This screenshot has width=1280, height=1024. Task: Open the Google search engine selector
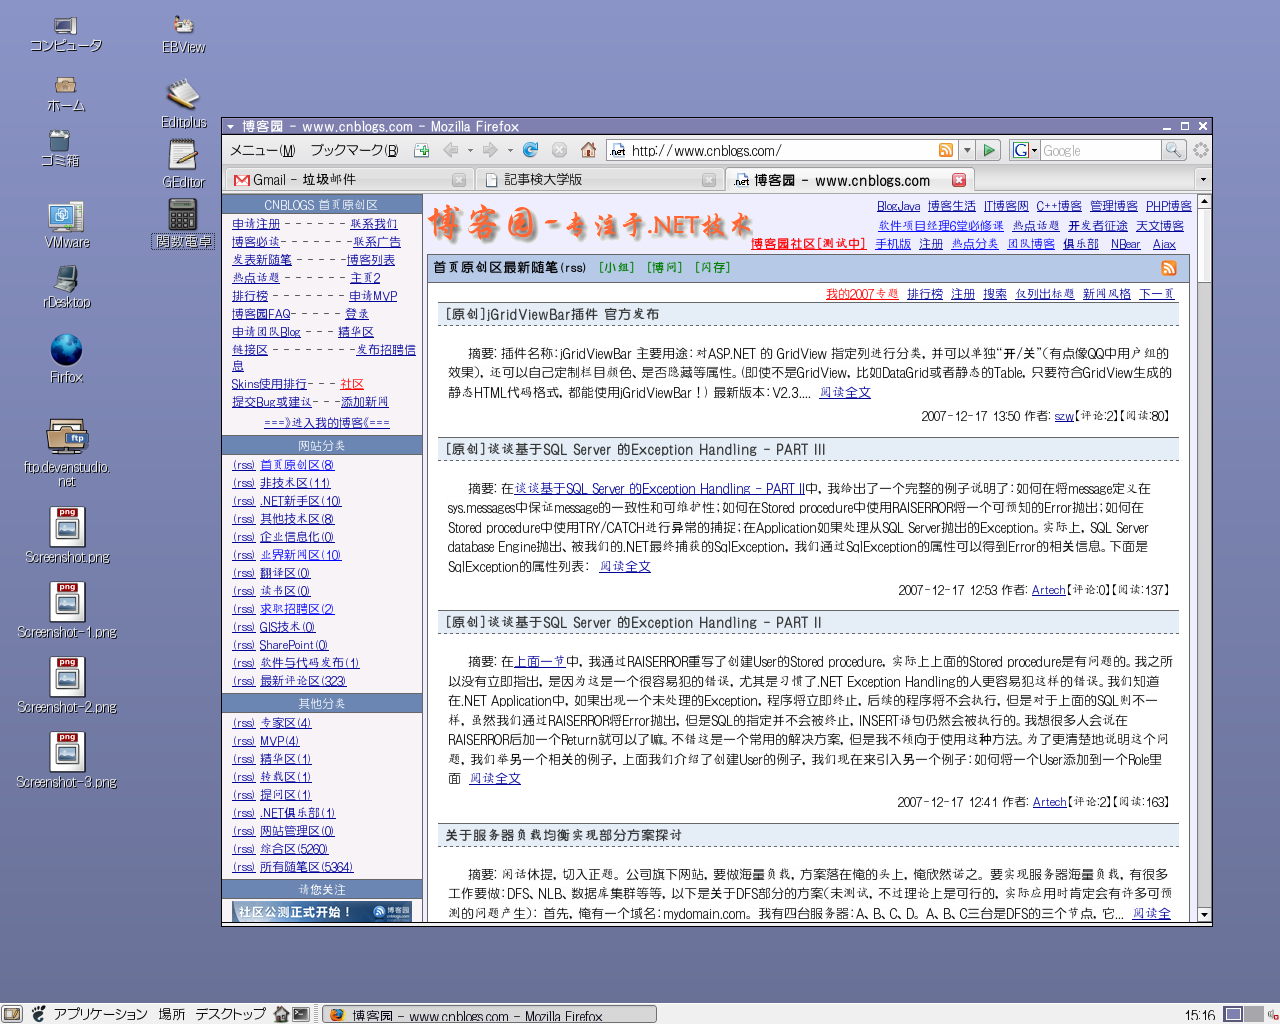tap(1025, 150)
